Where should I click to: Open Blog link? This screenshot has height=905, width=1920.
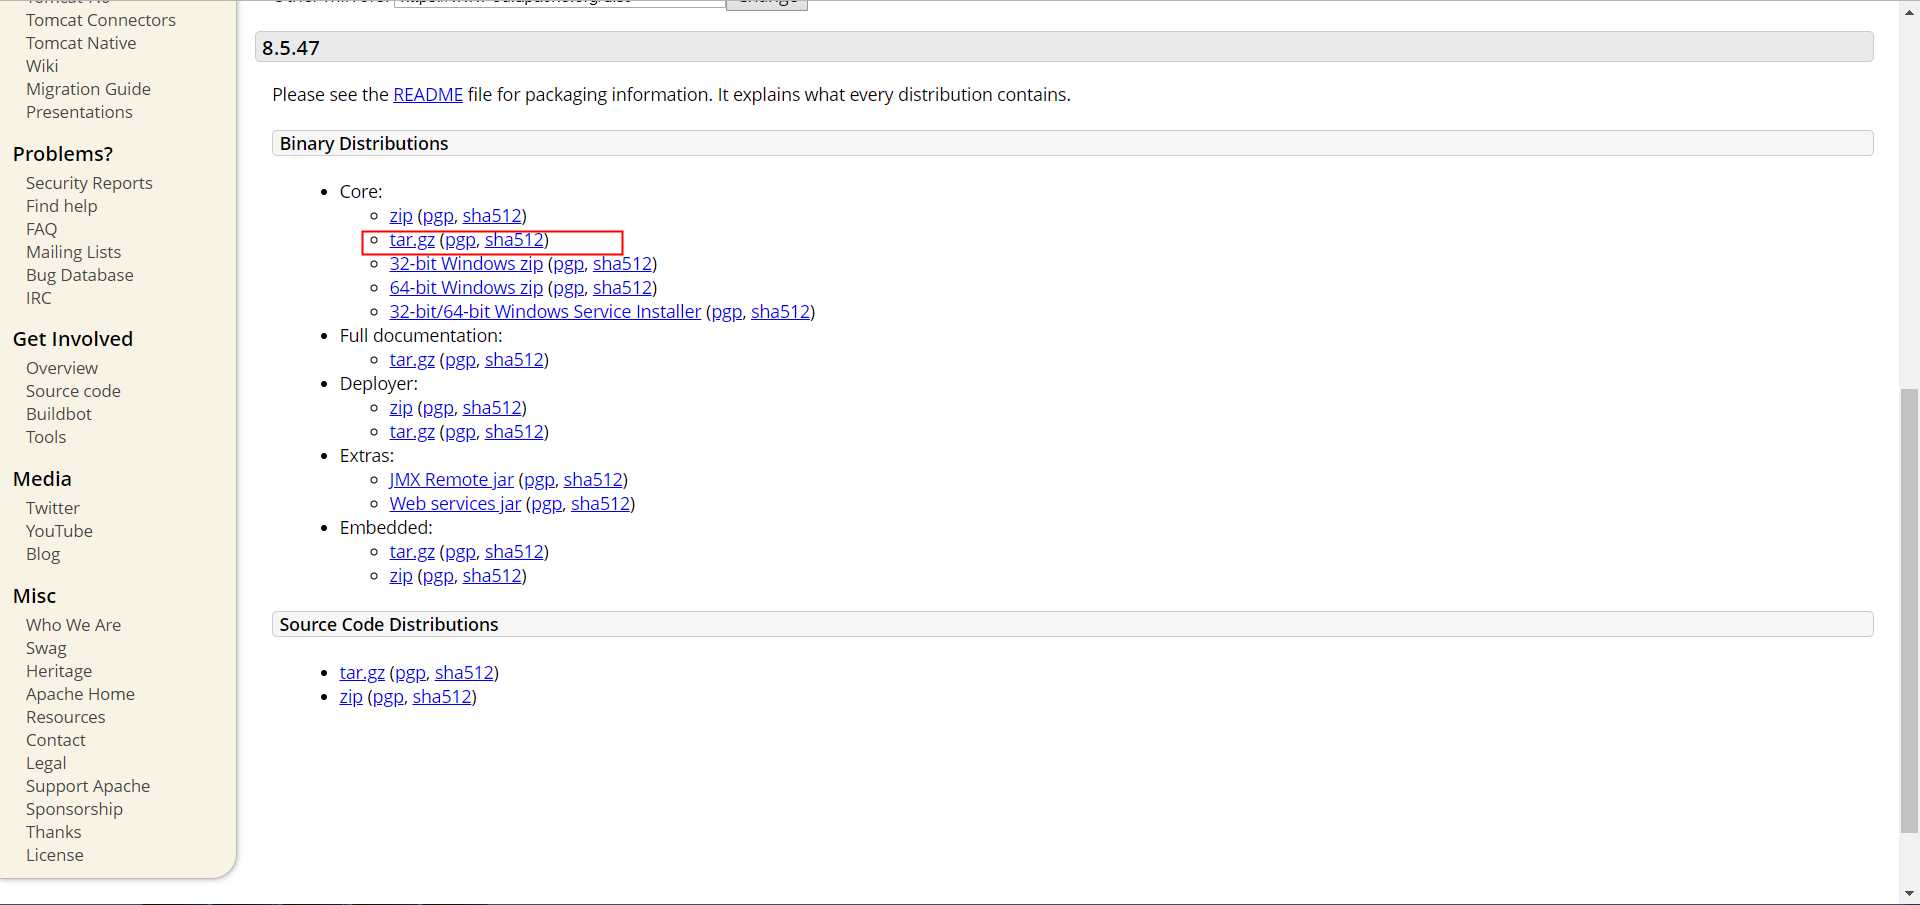tap(43, 554)
